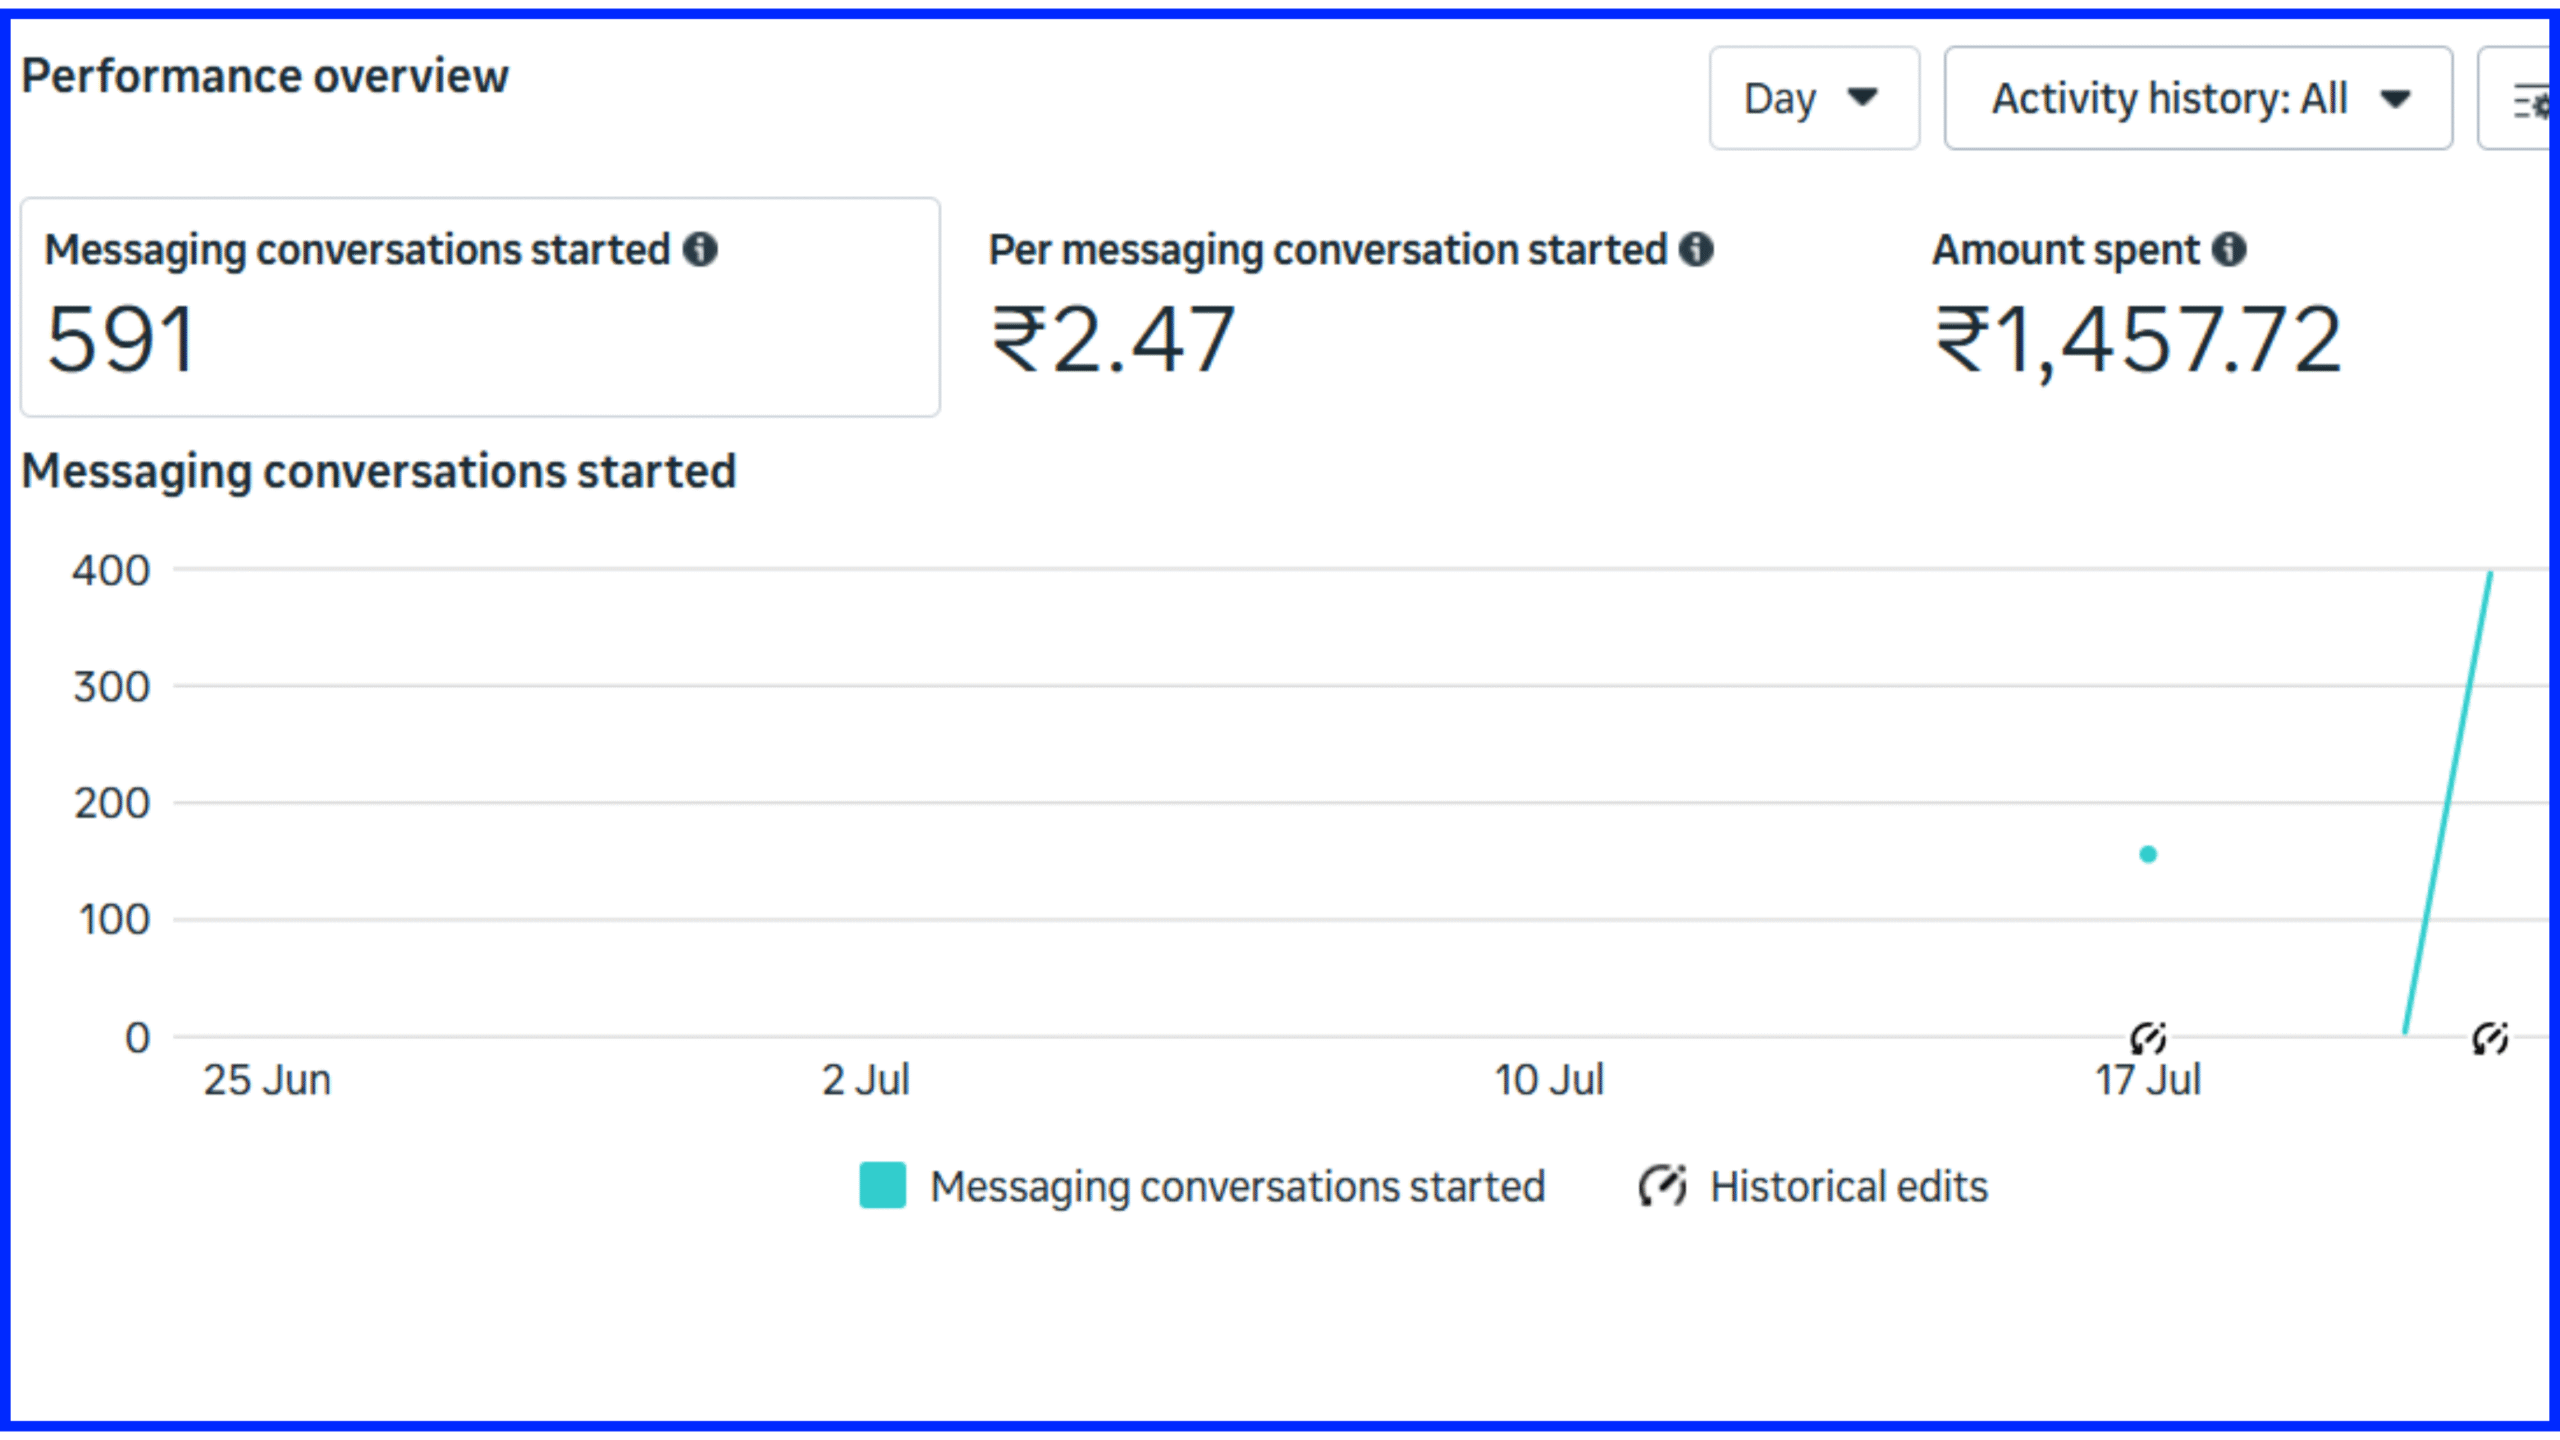Expand the Activity history: All dropdown
The image size is (2560, 1440).
pyautogui.click(x=2197, y=98)
